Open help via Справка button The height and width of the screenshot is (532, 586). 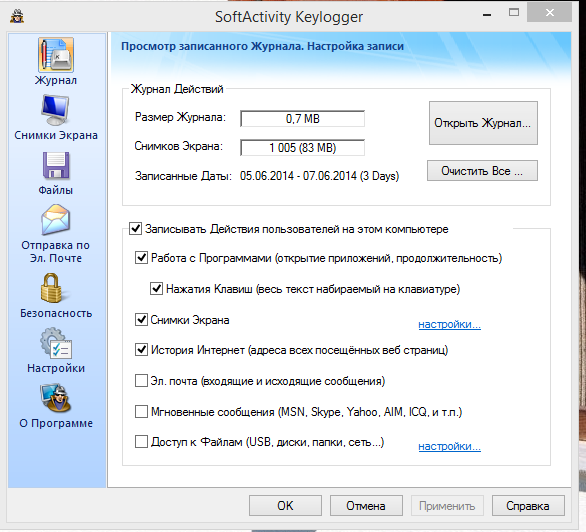click(528, 505)
